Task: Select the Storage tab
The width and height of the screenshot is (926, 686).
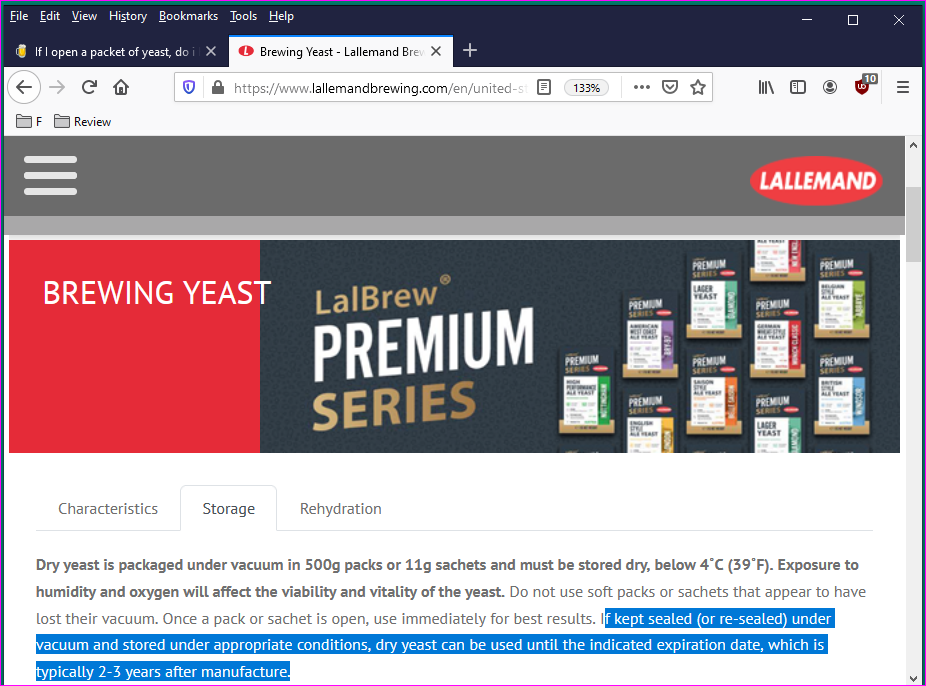Action: (229, 508)
